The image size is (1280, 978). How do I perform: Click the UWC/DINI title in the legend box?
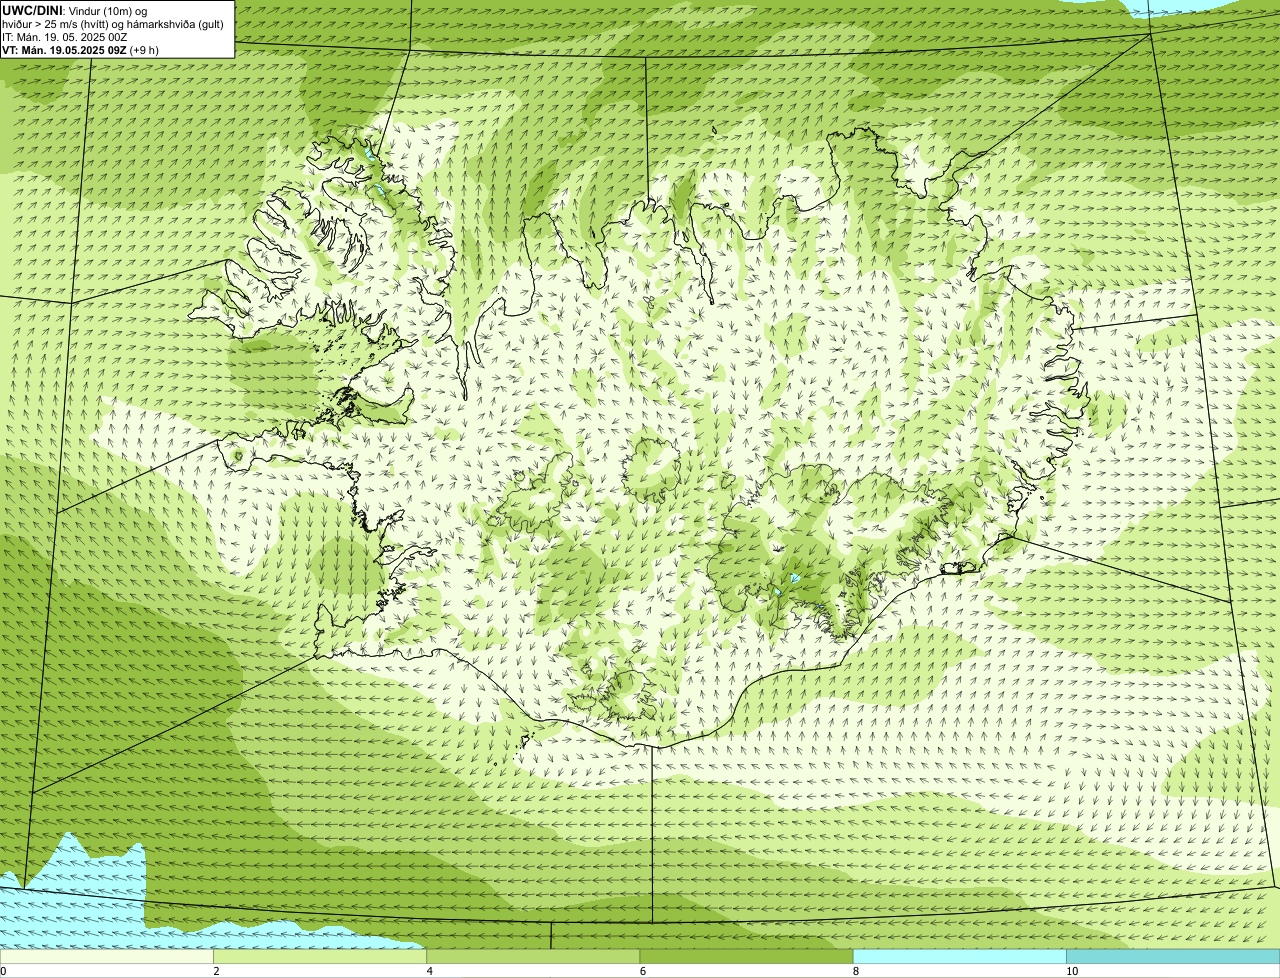click(x=32, y=10)
